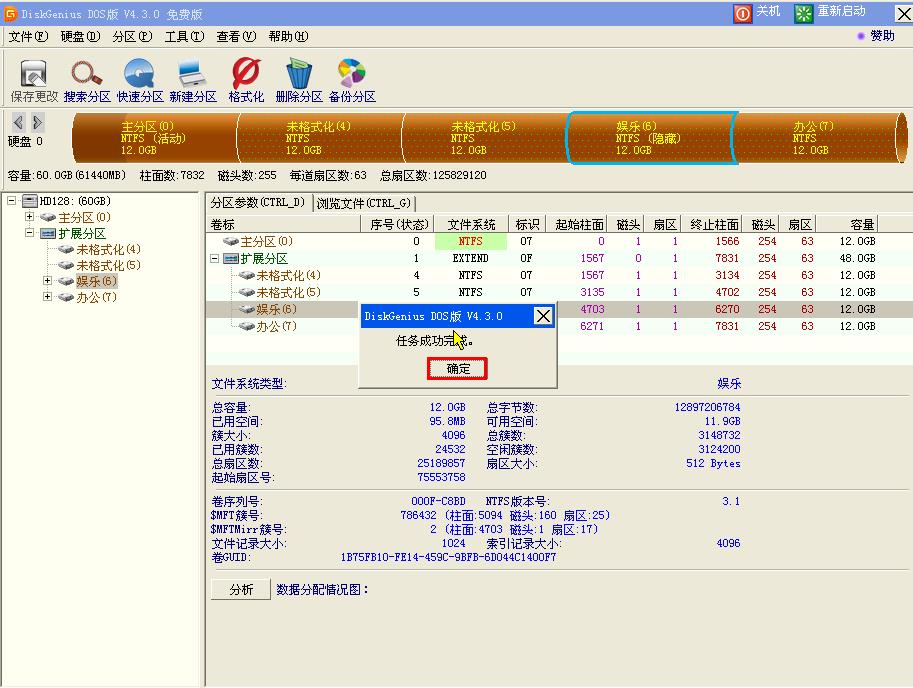
Task: Switch to 浏览文件(CTRL_G) tab
Action: [364, 203]
